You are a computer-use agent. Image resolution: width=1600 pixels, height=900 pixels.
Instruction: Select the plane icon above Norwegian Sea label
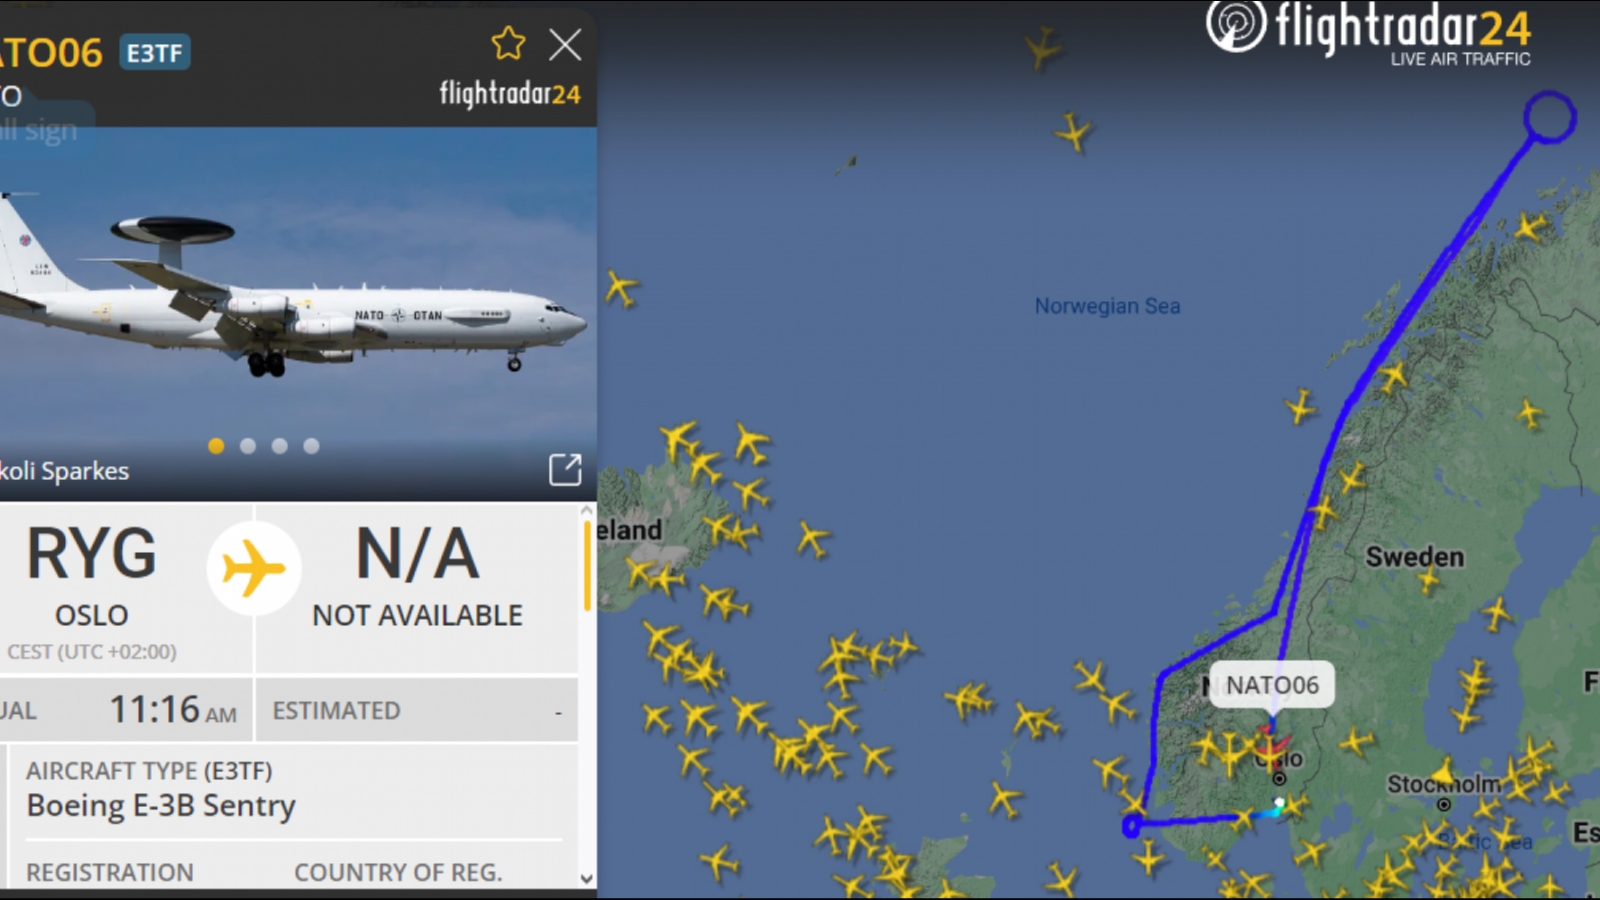pyautogui.click(x=1074, y=131)
